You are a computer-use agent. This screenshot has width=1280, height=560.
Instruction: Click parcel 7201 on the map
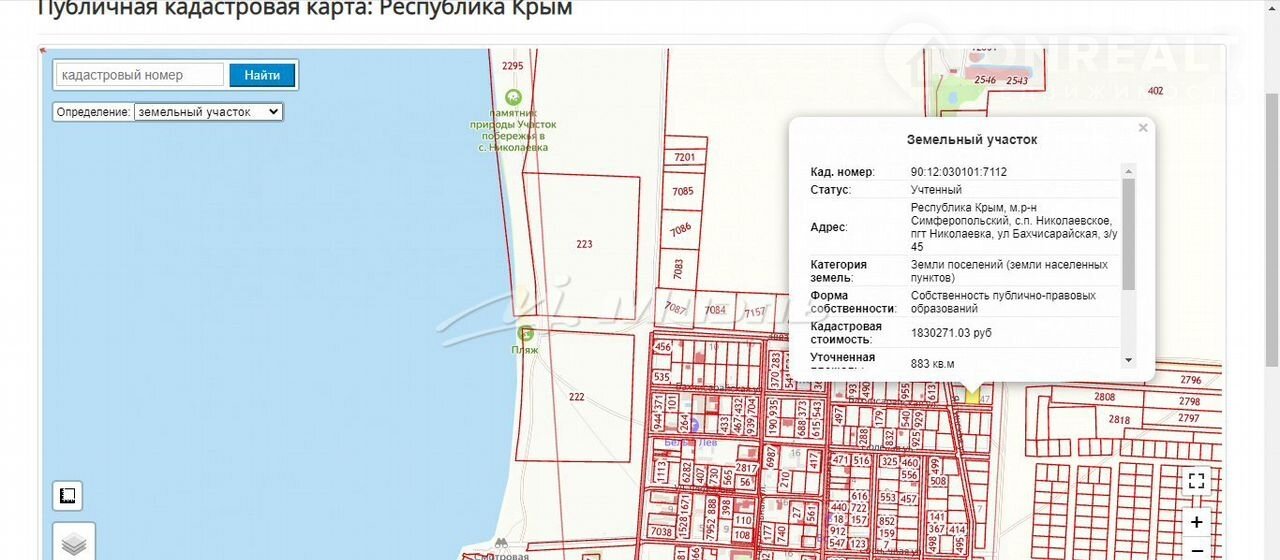tap(685, 157)
